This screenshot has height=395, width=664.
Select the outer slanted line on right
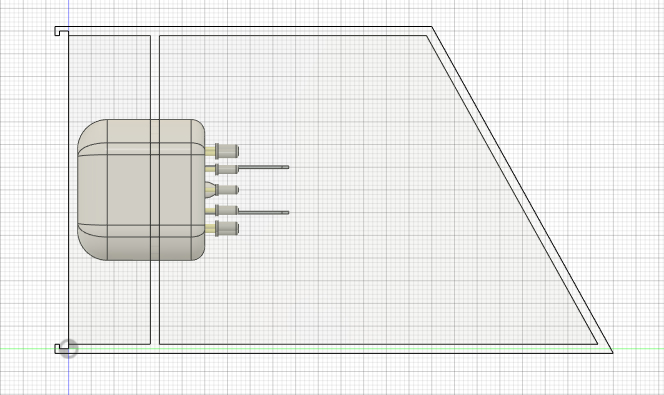coord(522,189)
